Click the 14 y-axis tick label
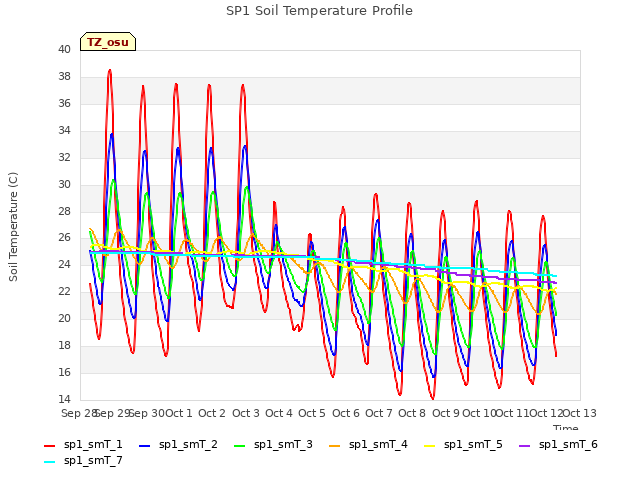The height and width of the screenshot is (480, 640). [x=64, y=400]
